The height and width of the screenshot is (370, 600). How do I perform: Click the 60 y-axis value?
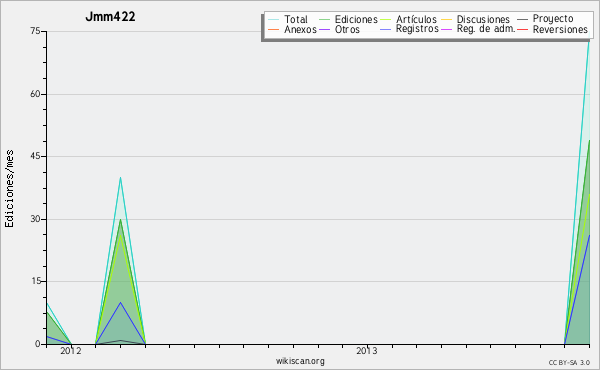click(x=35, y=94)
